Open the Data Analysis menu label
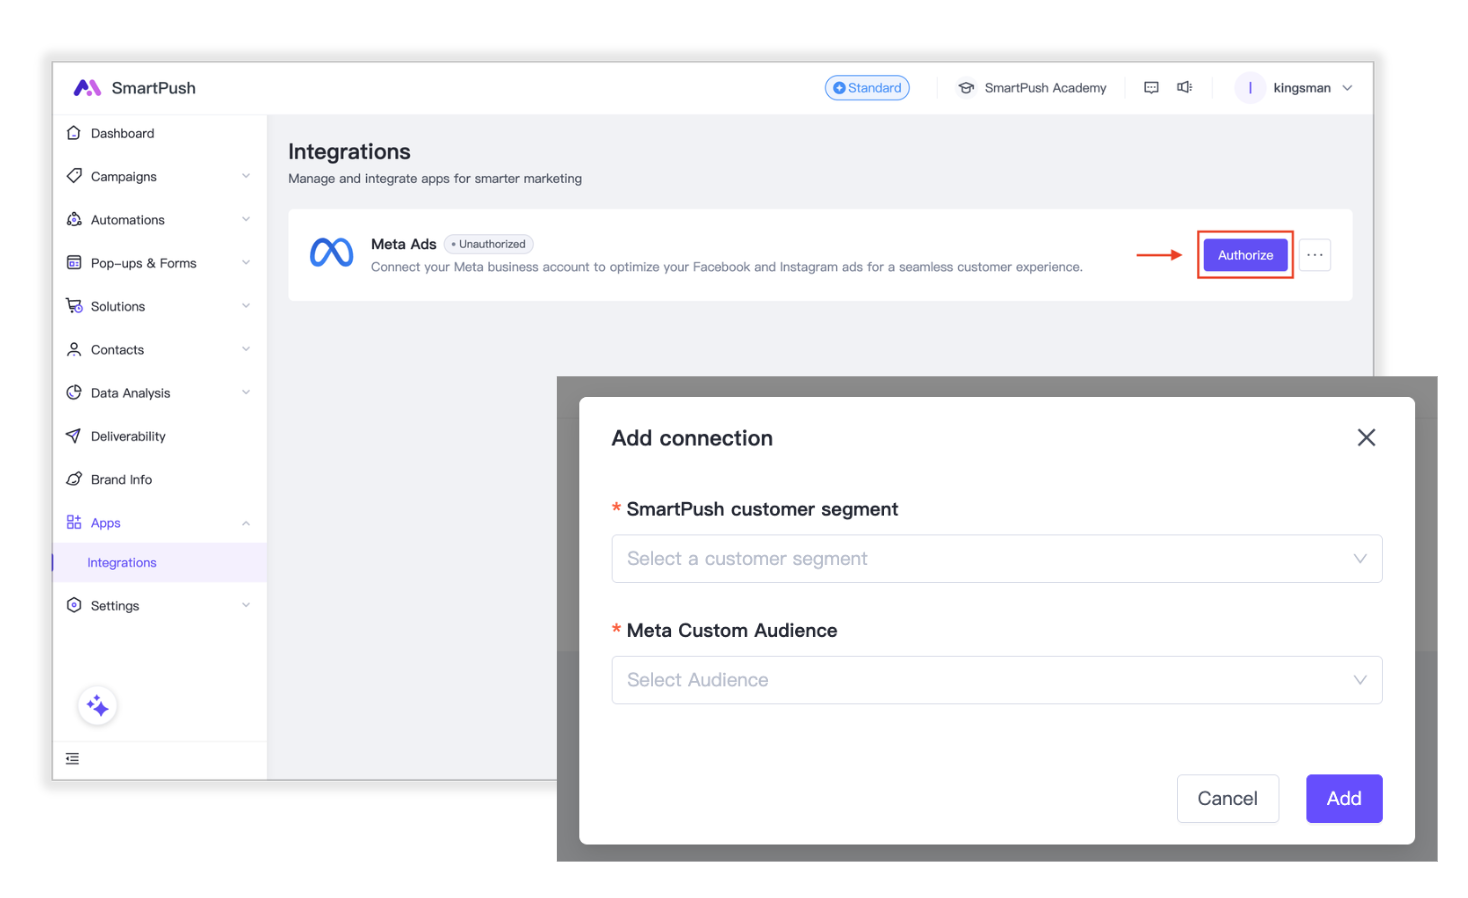Screen dimensions: 1468x898 (x=130, y=393)
